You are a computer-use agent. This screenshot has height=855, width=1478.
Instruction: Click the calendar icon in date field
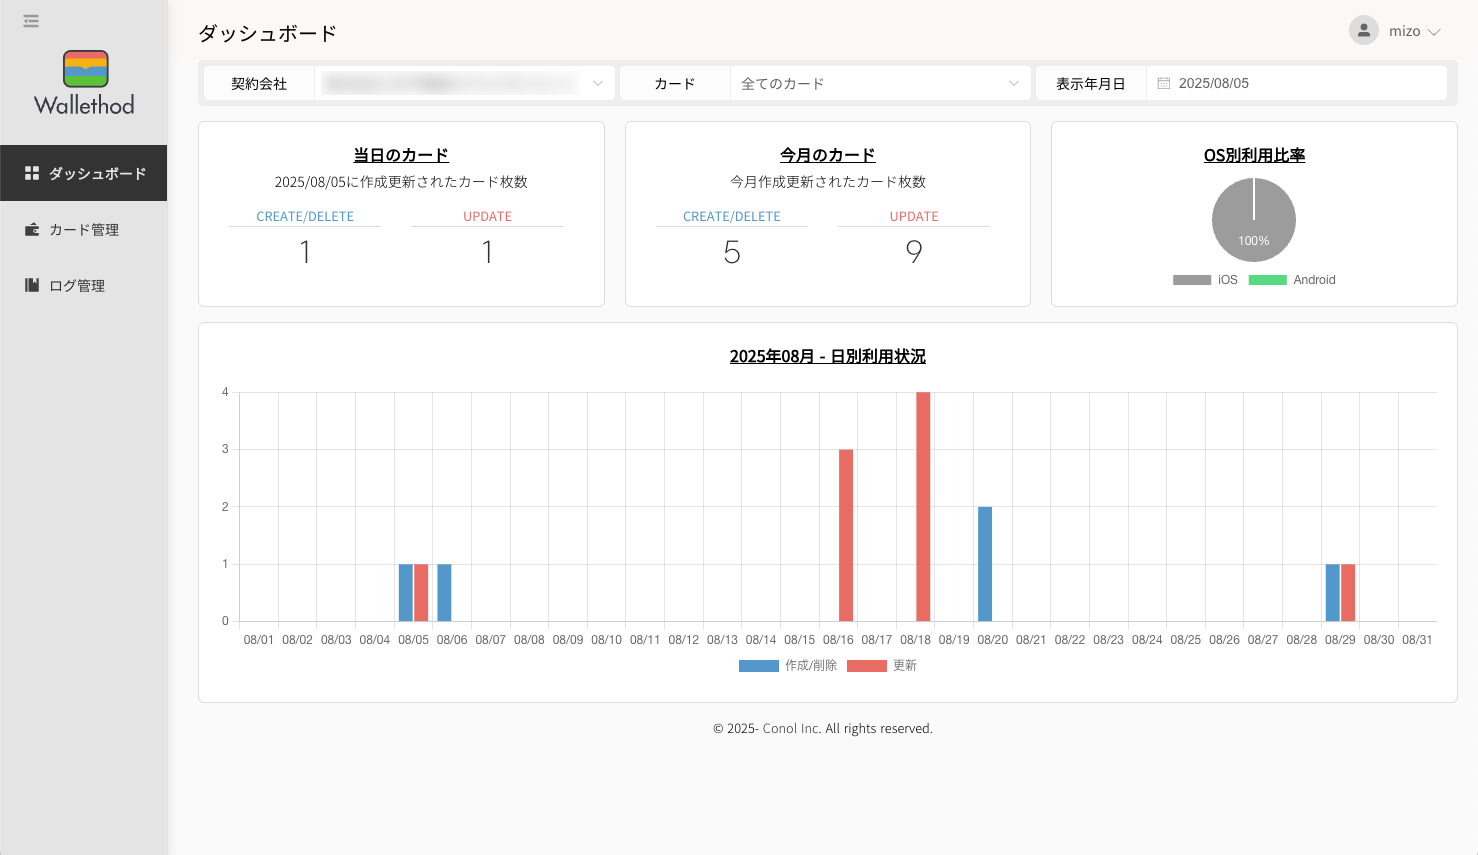coord(1163,83)
